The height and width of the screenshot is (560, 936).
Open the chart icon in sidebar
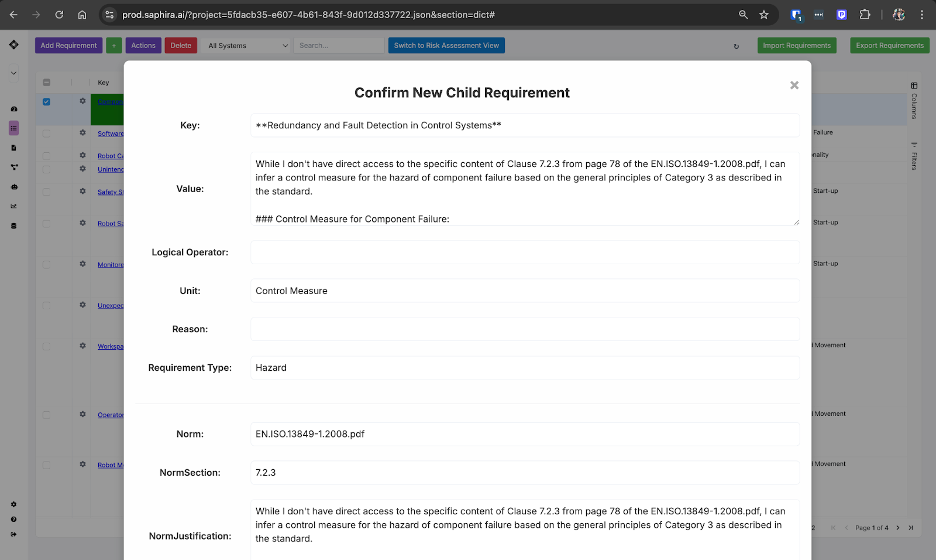click(x=14, y=206)
